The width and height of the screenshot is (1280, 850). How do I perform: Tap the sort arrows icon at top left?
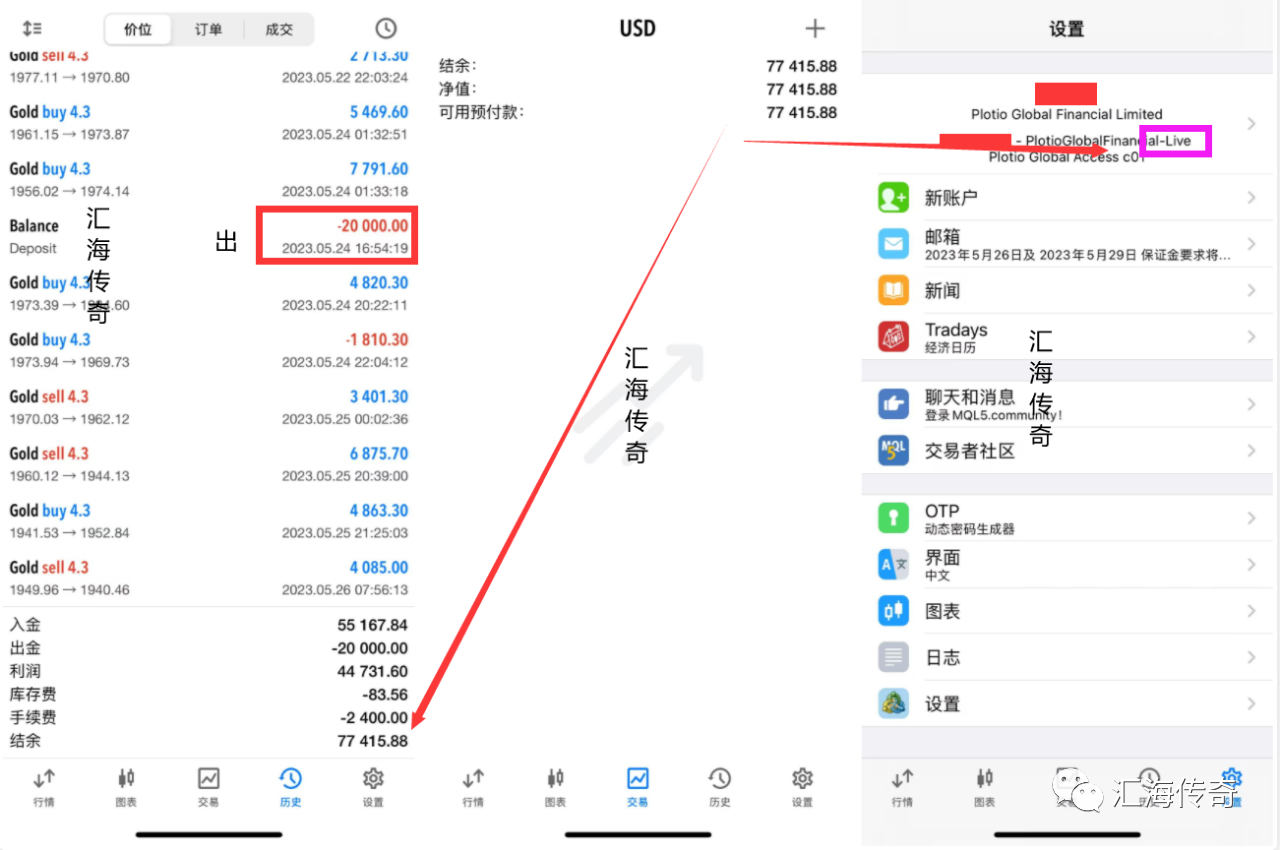[32, 29]
